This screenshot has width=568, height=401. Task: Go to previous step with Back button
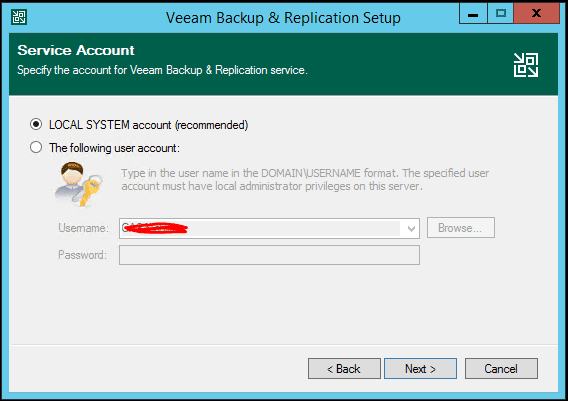(x=344, y=369)
